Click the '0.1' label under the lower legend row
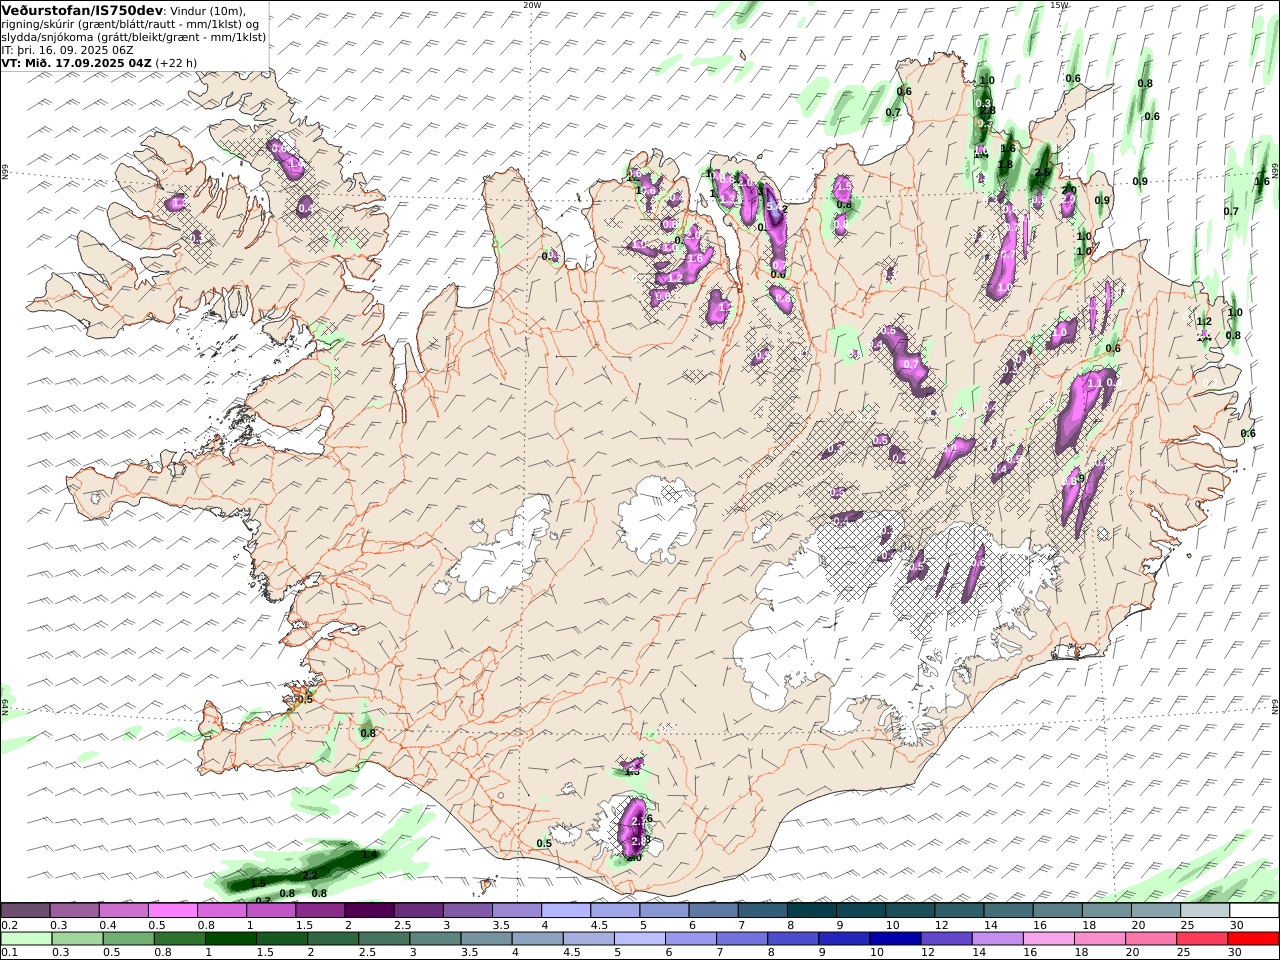The image size is (1280, 960). coord(8,953)
